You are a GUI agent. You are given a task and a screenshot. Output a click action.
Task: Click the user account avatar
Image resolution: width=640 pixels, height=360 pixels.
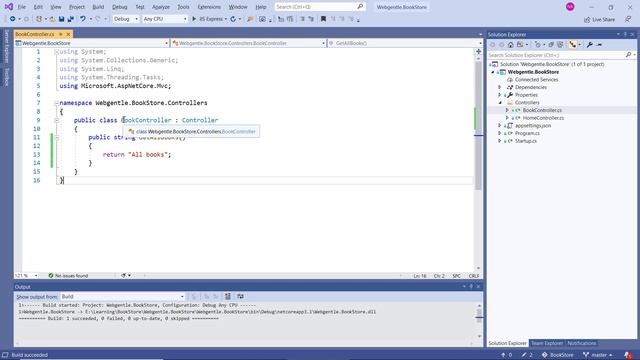[570, 7]
